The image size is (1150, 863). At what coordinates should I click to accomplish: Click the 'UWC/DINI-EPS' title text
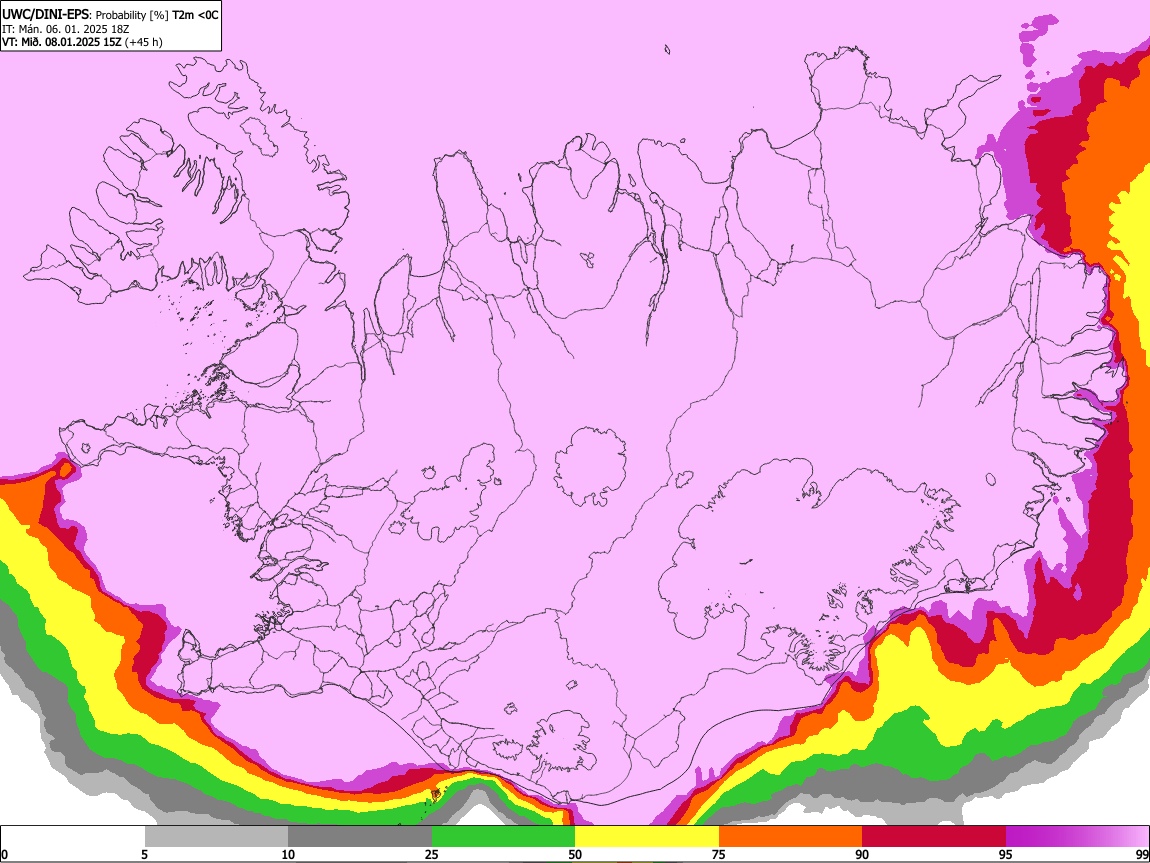45,14
